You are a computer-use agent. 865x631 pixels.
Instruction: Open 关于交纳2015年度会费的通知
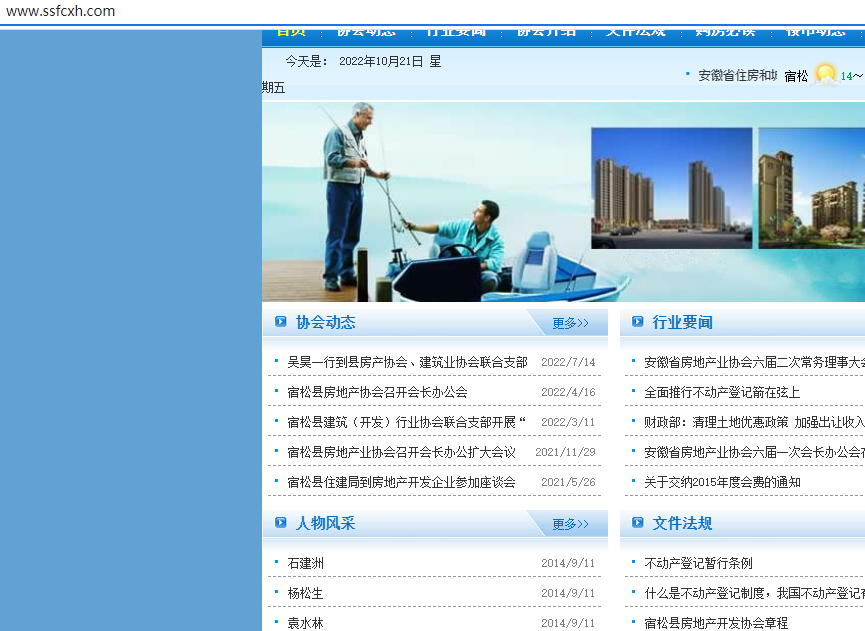722,482
